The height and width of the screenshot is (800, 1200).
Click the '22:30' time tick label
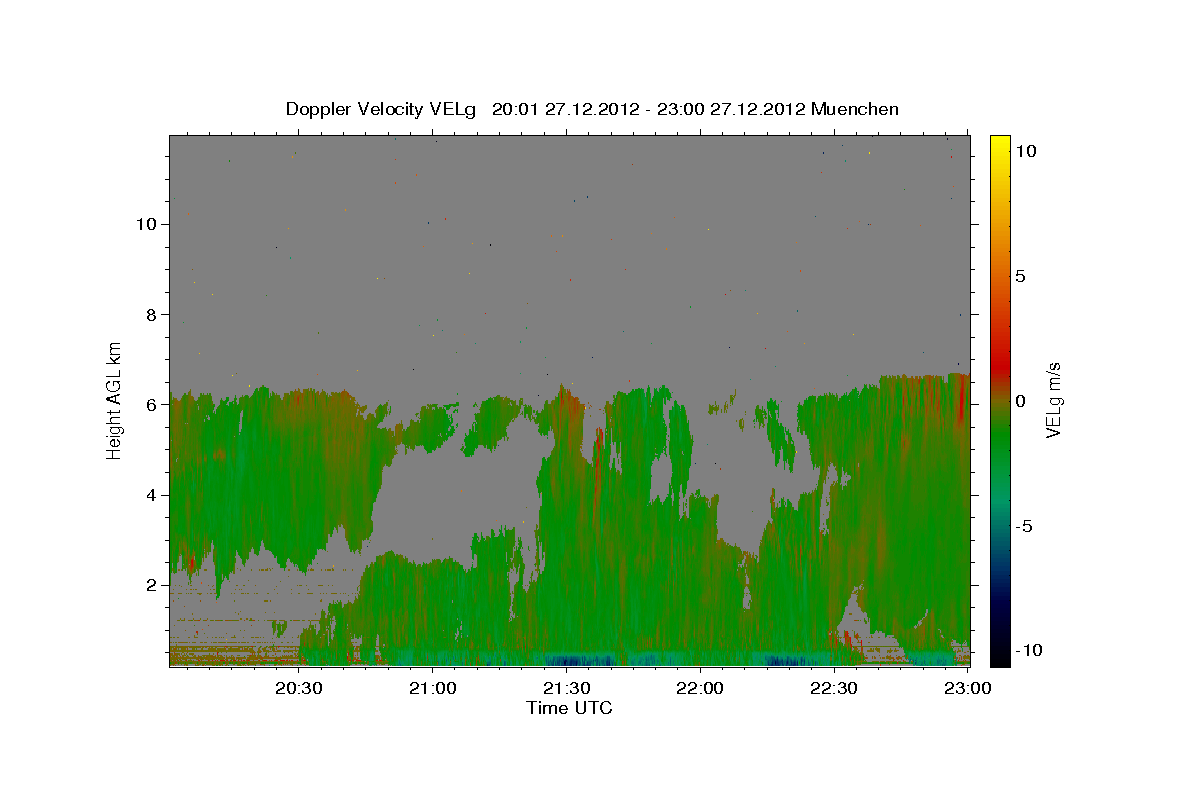[x=832, y=688]
